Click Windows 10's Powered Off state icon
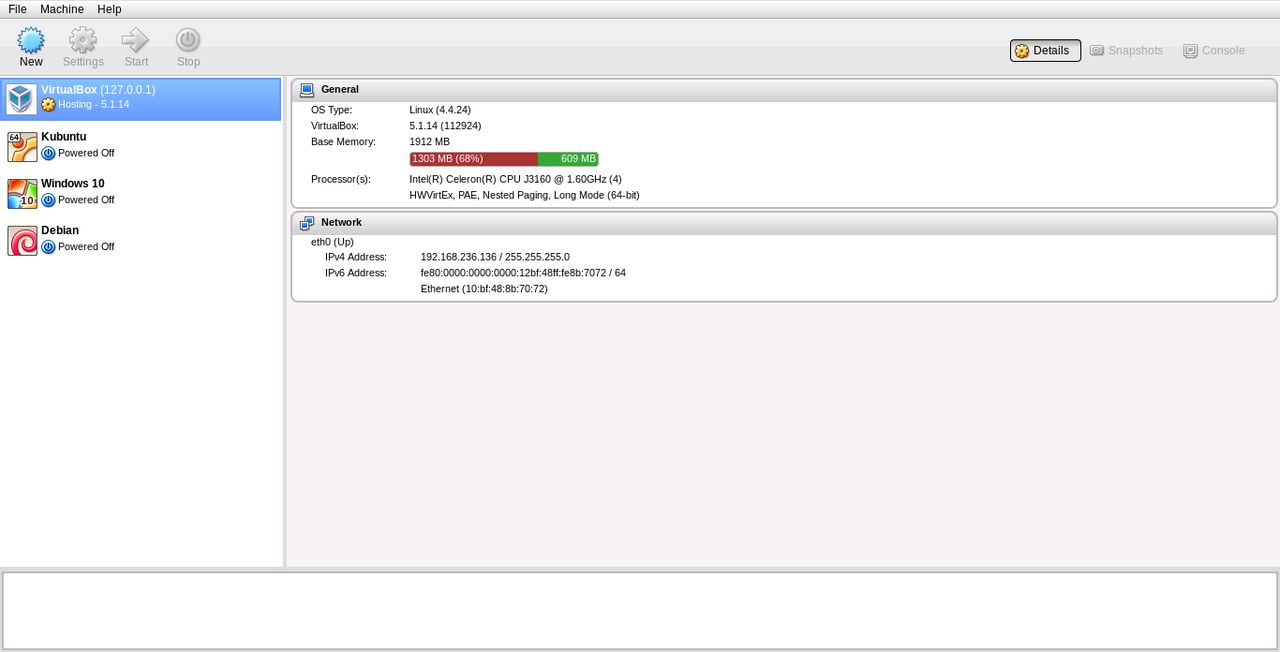 coord(48,200)
